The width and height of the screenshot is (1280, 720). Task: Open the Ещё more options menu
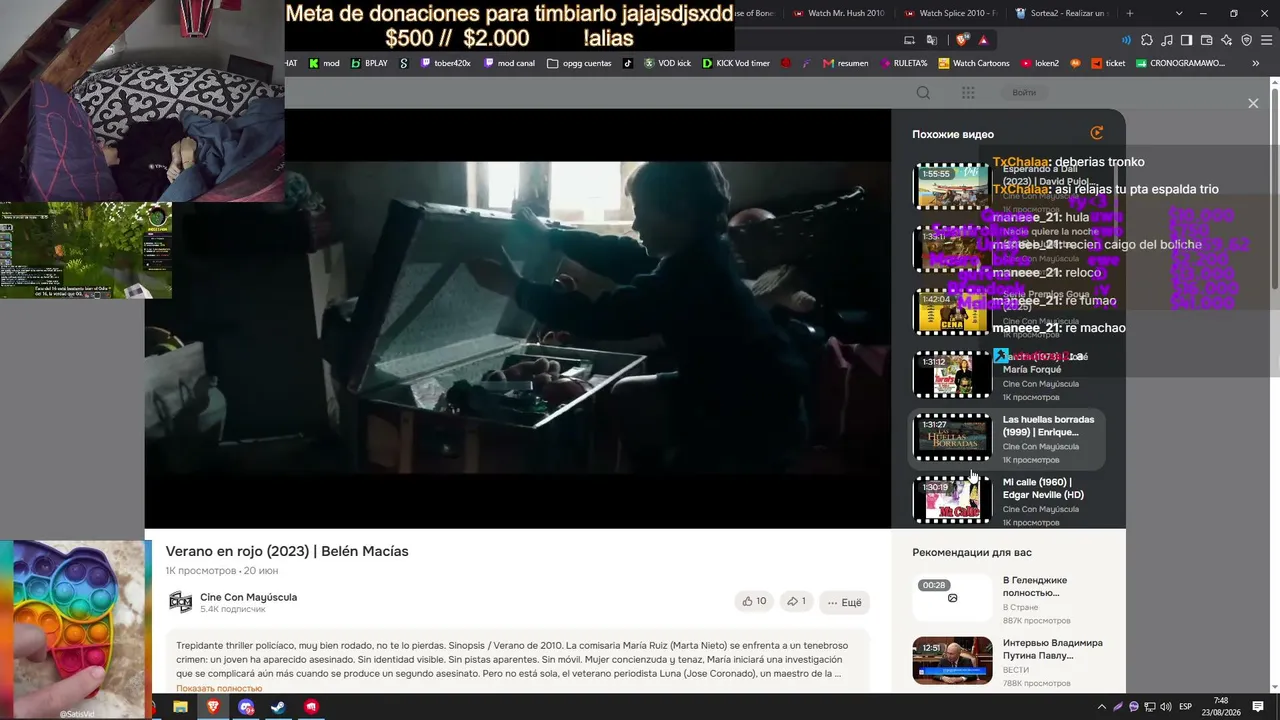tap(844, 602)
